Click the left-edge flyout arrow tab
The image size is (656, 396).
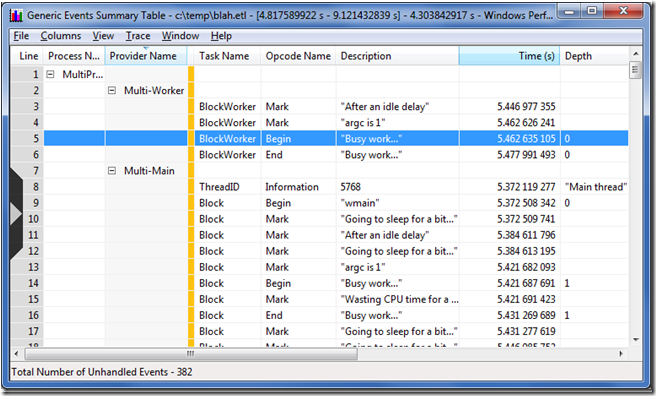(x=16, y=213)
